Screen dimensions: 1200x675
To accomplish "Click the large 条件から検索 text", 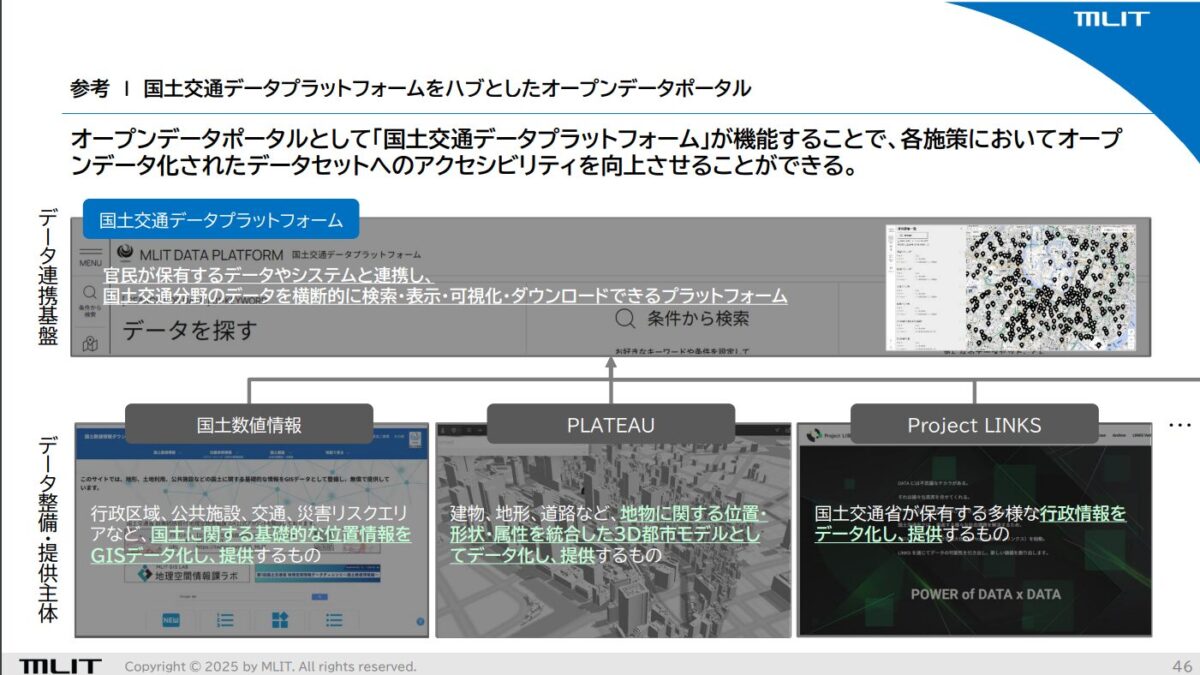I will (698, 319).
